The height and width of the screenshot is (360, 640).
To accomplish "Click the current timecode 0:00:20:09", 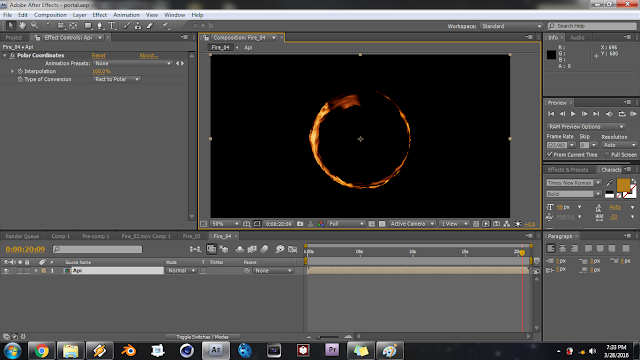I will pos(25,249).
